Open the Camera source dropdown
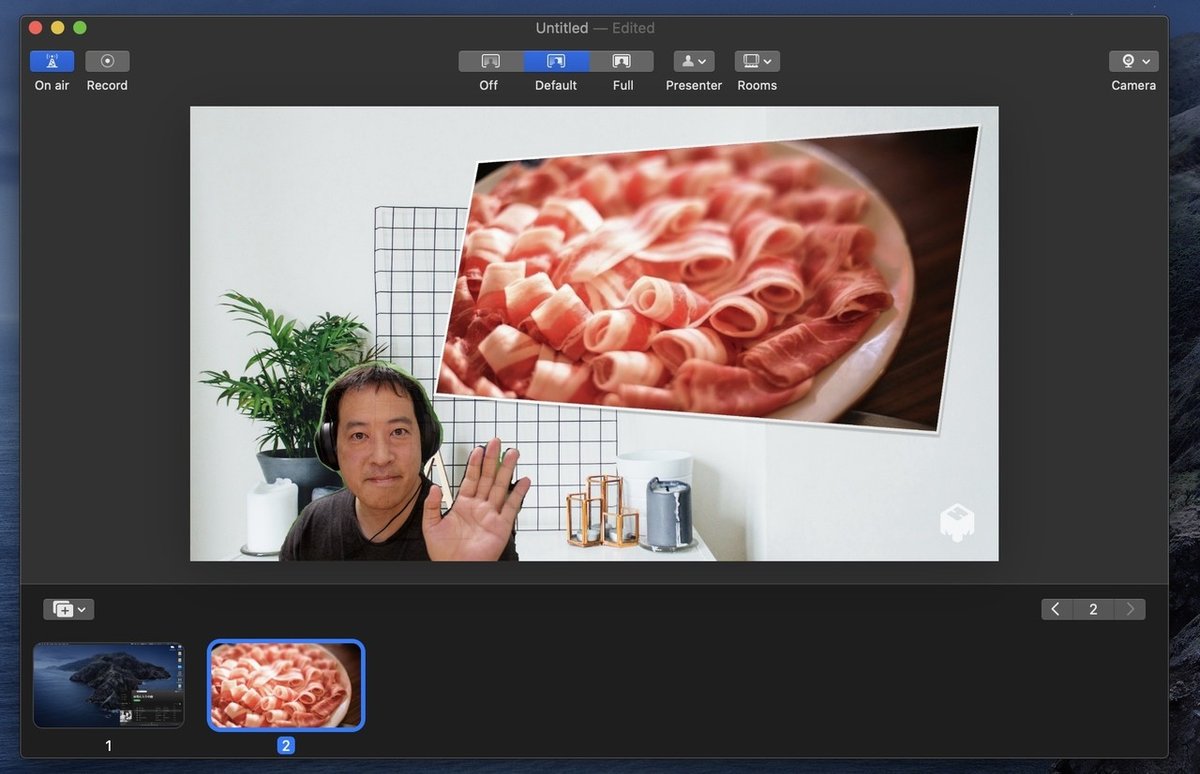 (x=1134, y=61)
